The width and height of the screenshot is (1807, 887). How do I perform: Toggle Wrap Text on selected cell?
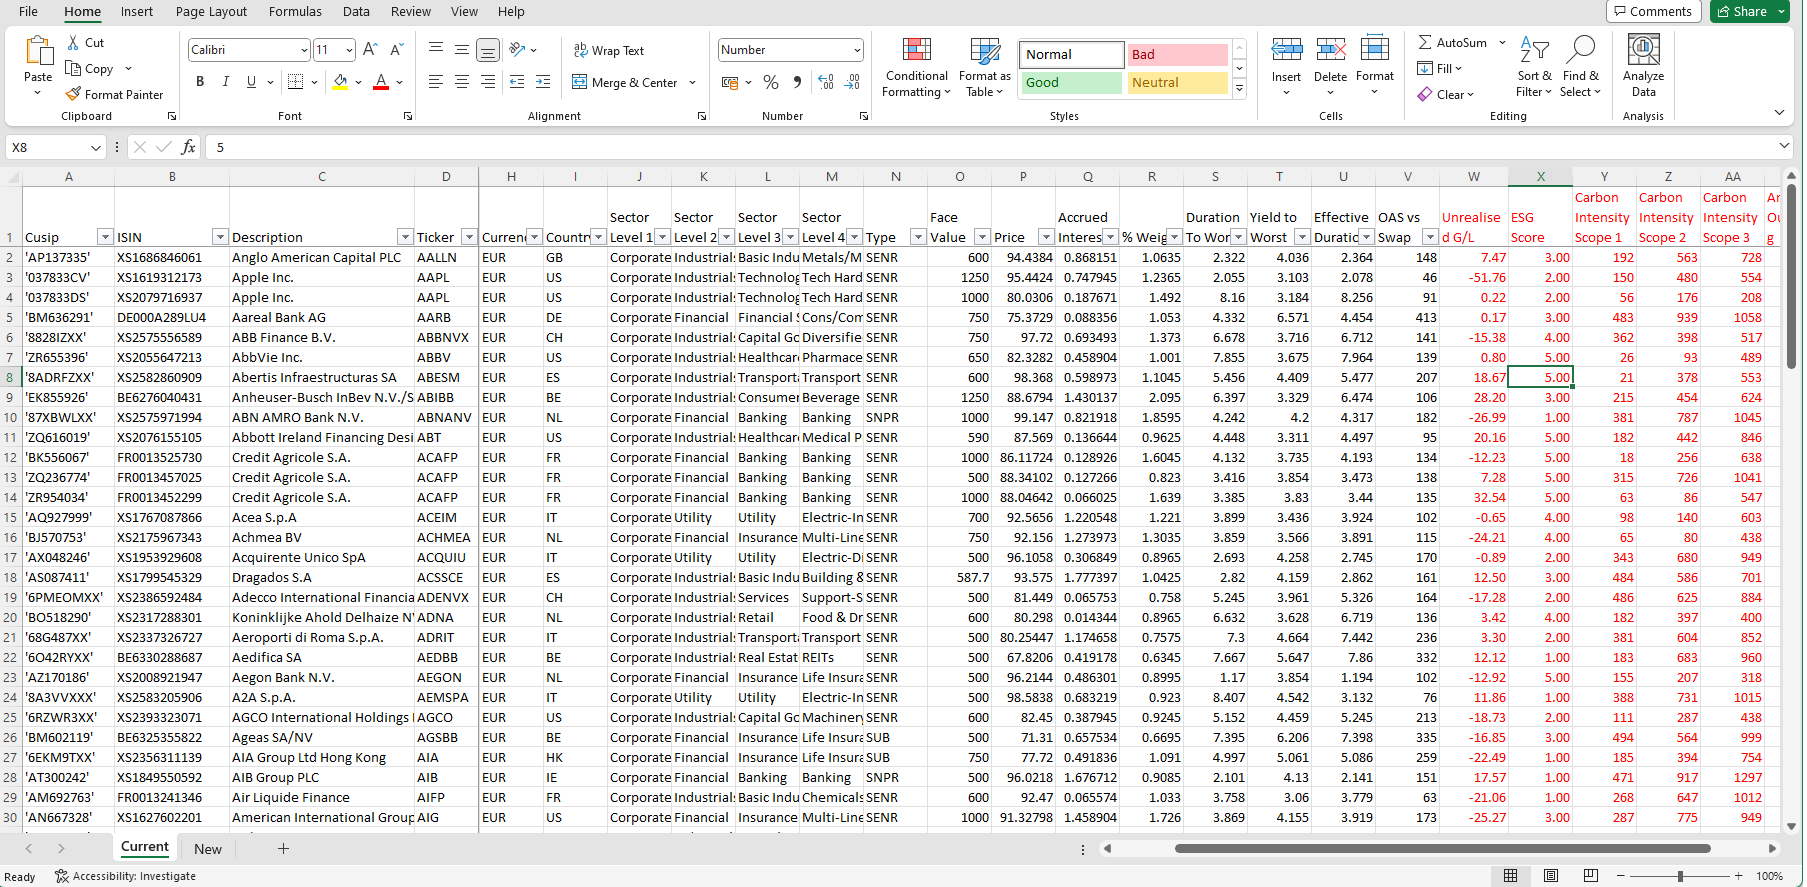coord(608,50)
